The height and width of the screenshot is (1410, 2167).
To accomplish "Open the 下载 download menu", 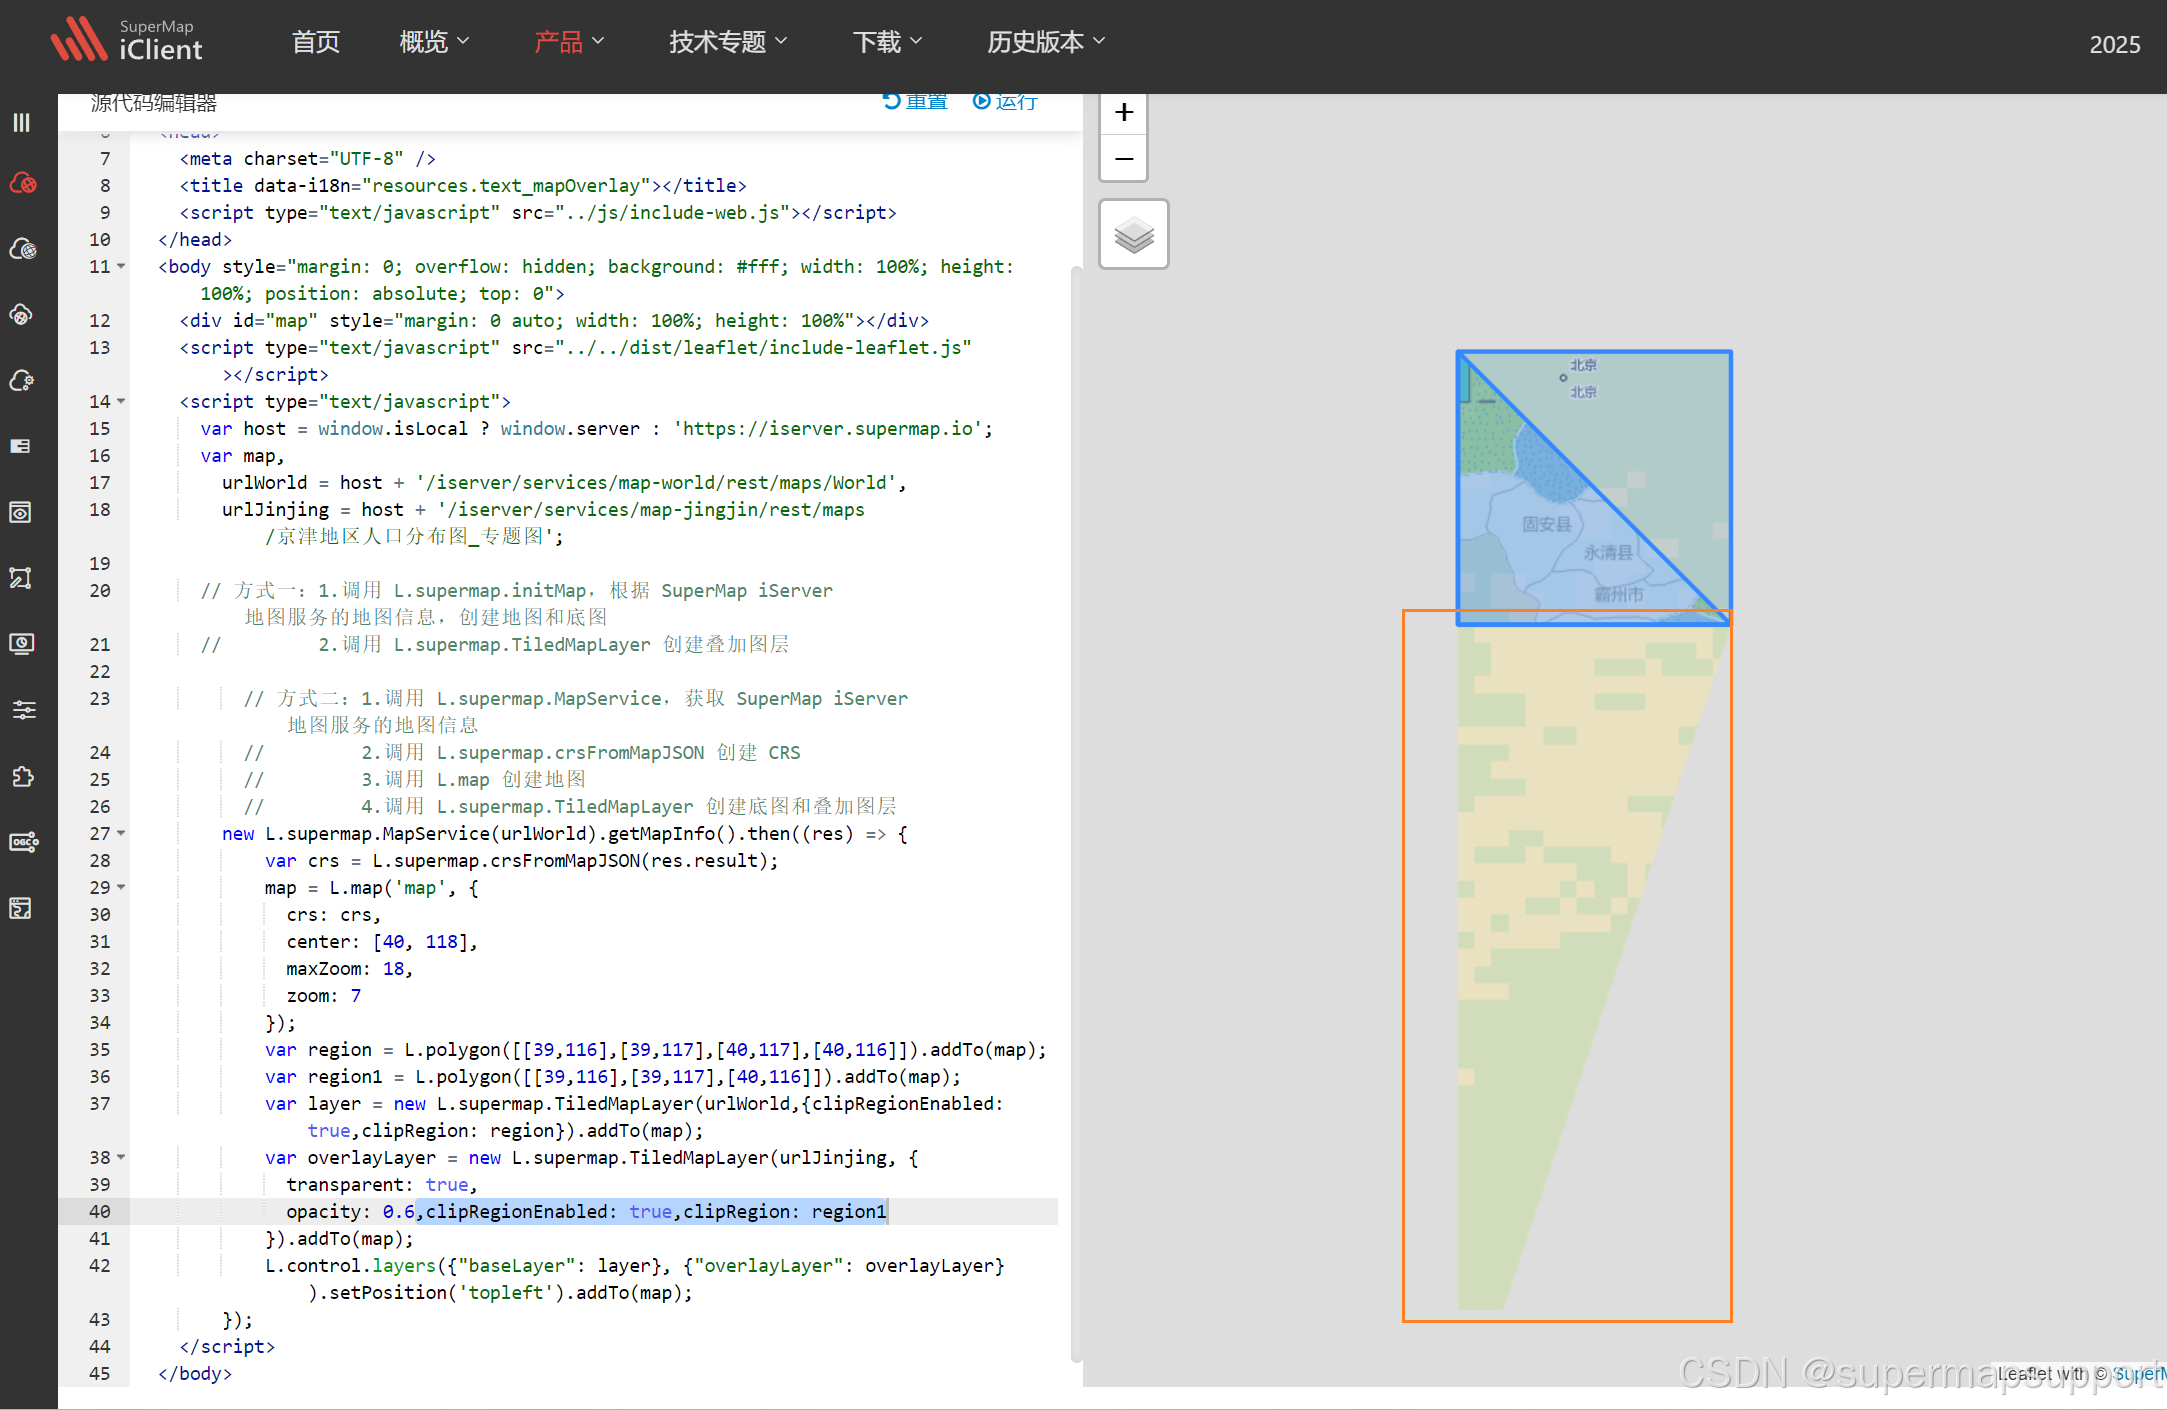I will 887,42.
